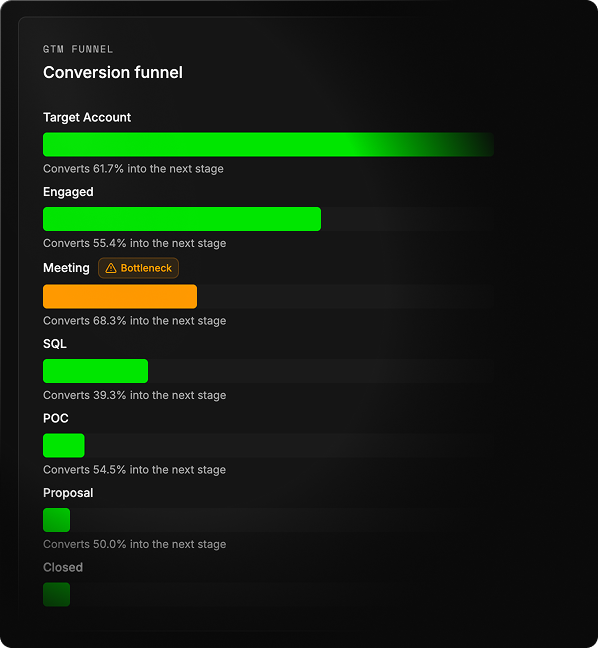Screen dimensions: 598x648
Task: Select the Proposal stage label
Action: (68, 493)
